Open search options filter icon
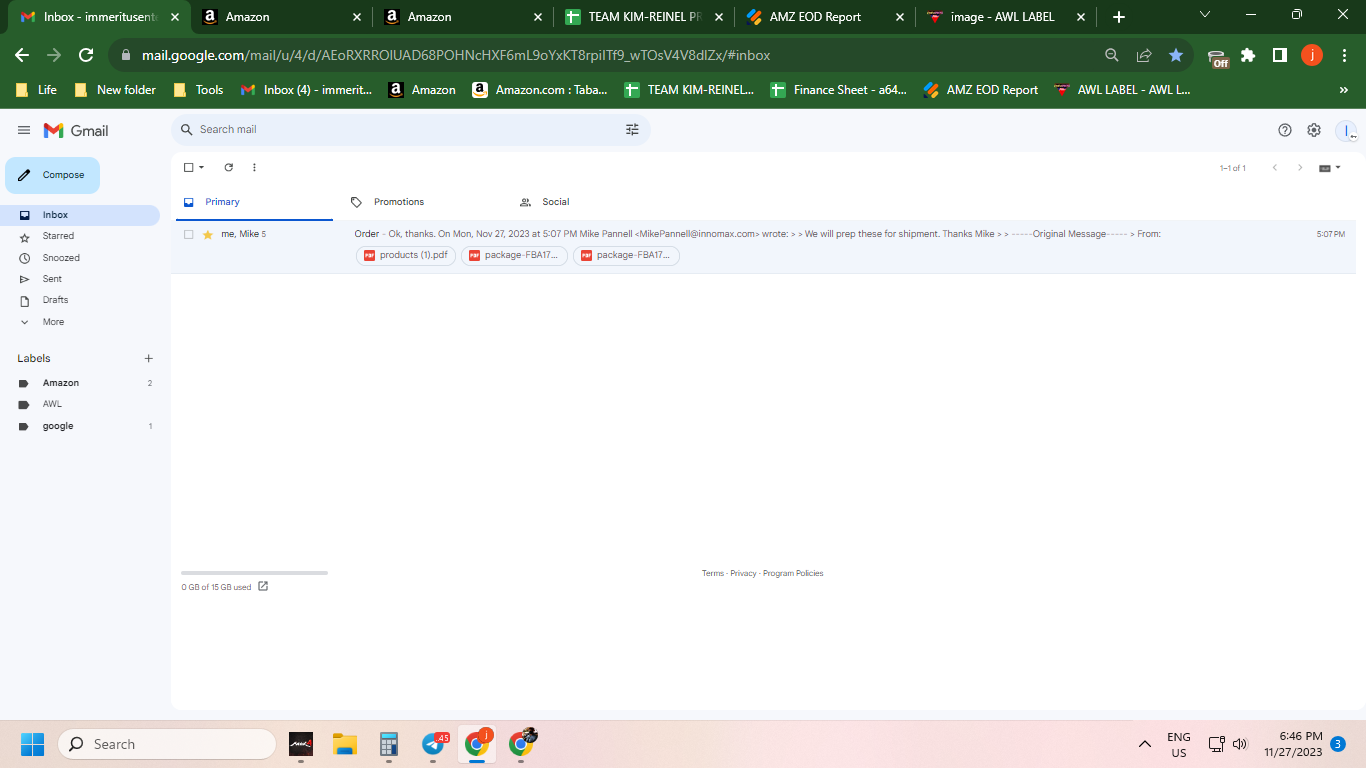Image resolution: width=1366 pixels, height=768 pixels. click(632, 129)
